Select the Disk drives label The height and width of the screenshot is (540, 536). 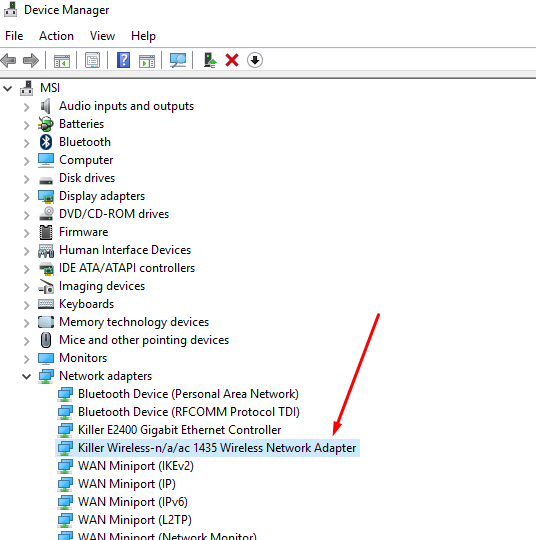(x=87, y=178)
